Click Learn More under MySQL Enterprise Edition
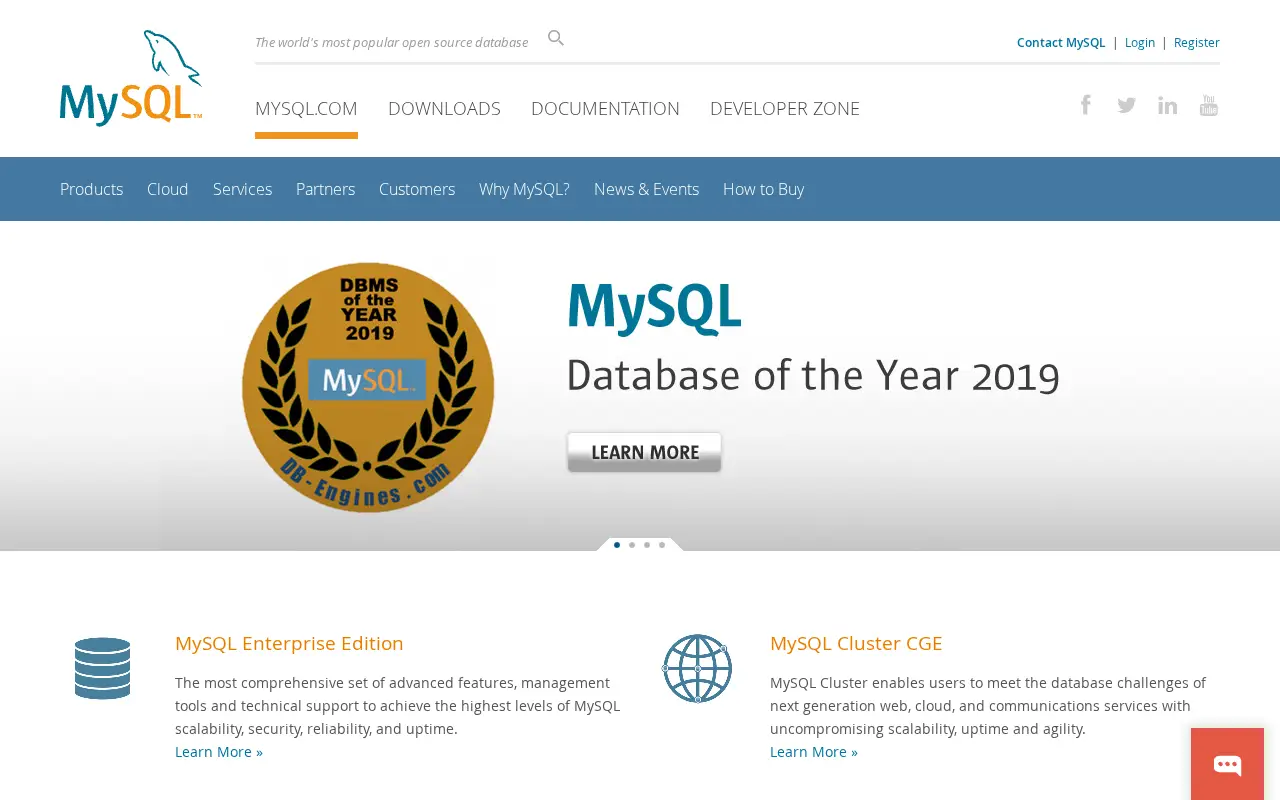Image resolution: width=1280 pixels, height=800 pixels. tap(219, 752)
